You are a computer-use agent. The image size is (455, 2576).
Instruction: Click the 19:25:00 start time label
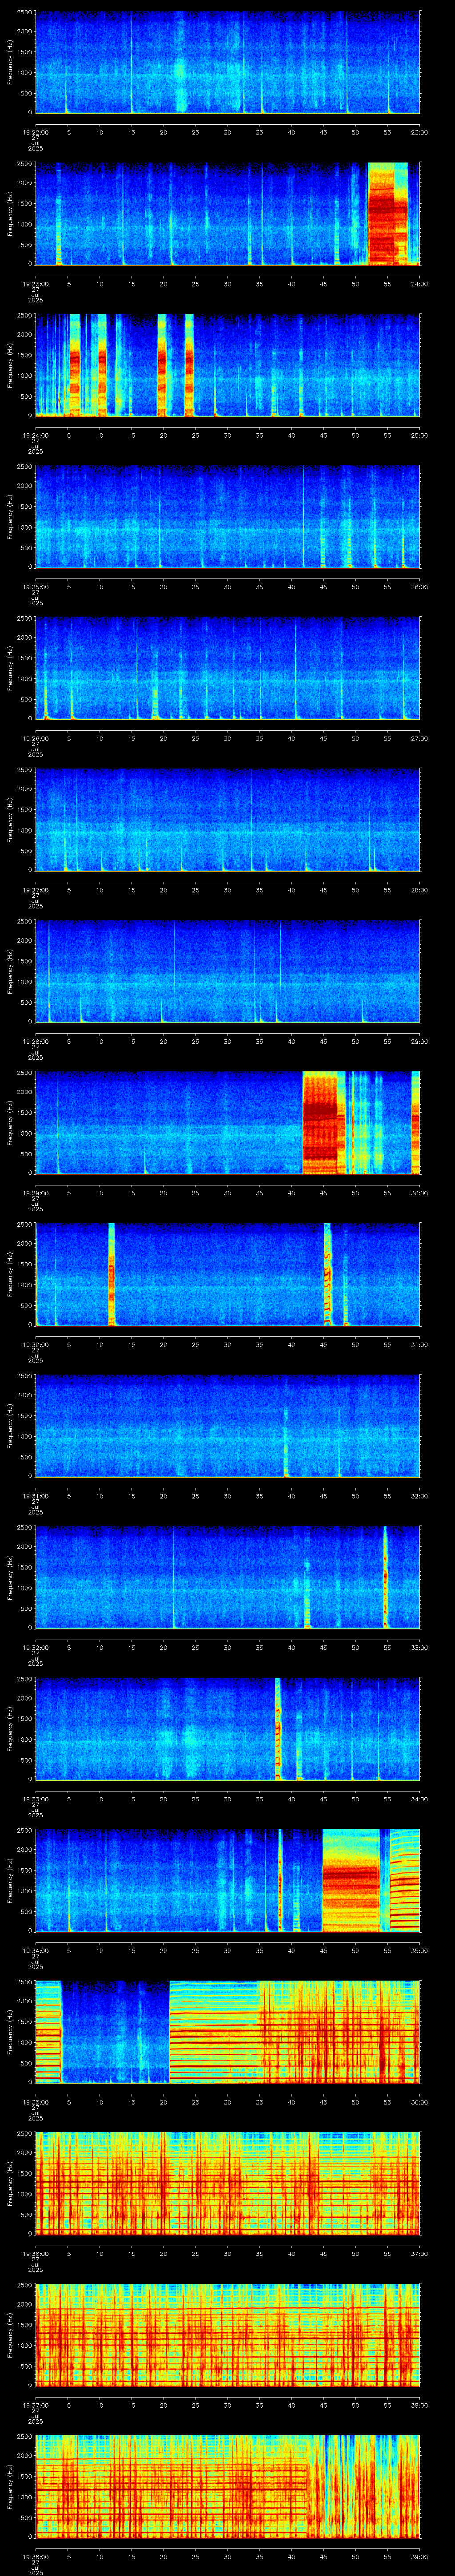click(x=35, y=587)
